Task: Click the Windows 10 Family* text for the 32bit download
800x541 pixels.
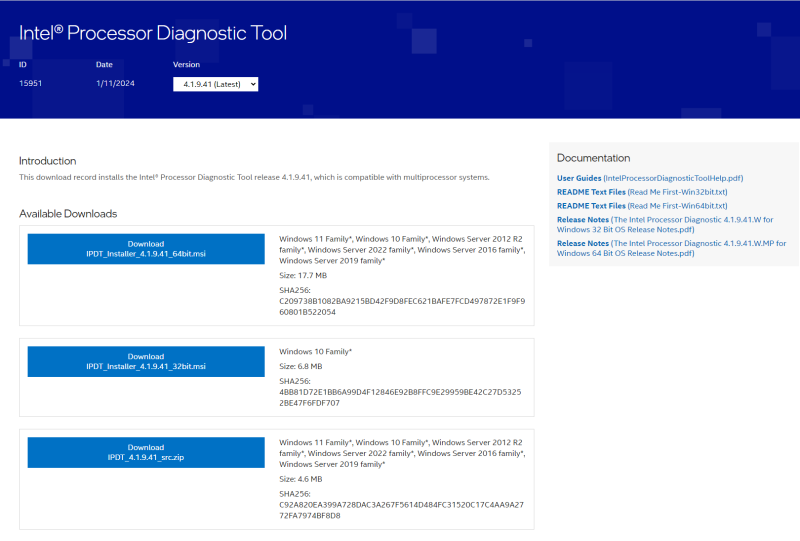Action: pyautogui.click(x=315, y=352)
